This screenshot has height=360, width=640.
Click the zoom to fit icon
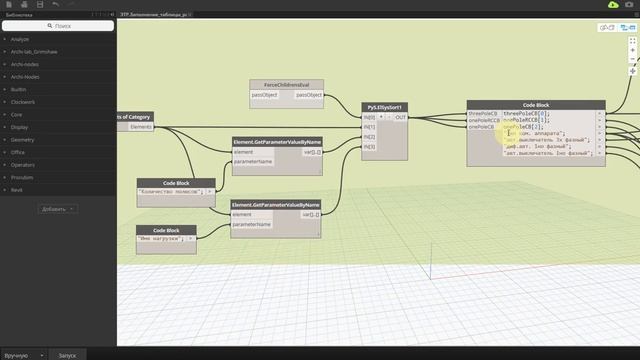pyautogui.click(x=633, y=41)
